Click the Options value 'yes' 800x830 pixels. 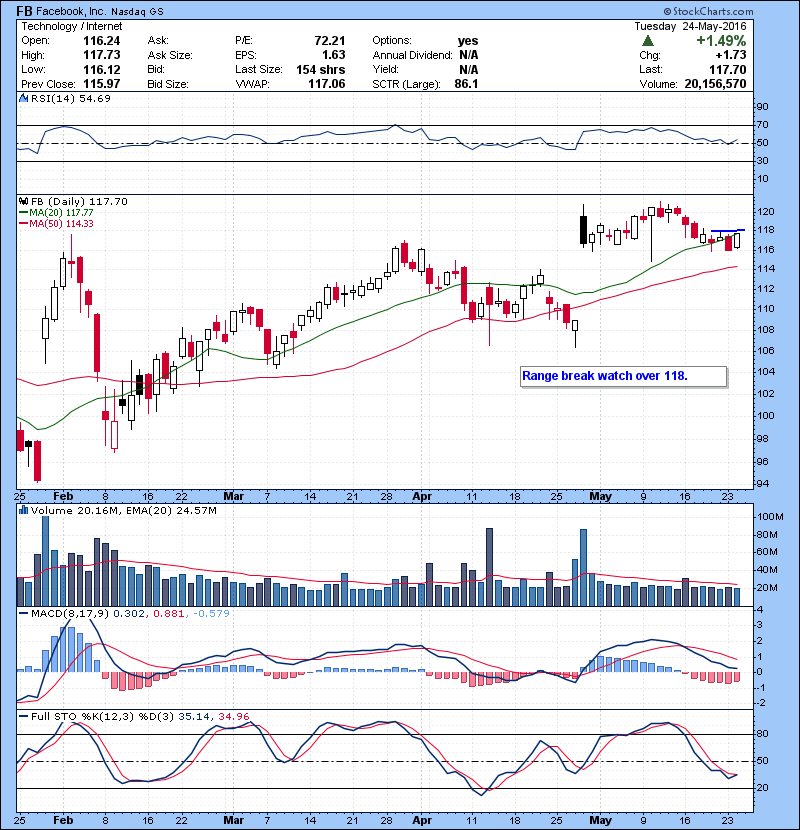pos(468,41)
